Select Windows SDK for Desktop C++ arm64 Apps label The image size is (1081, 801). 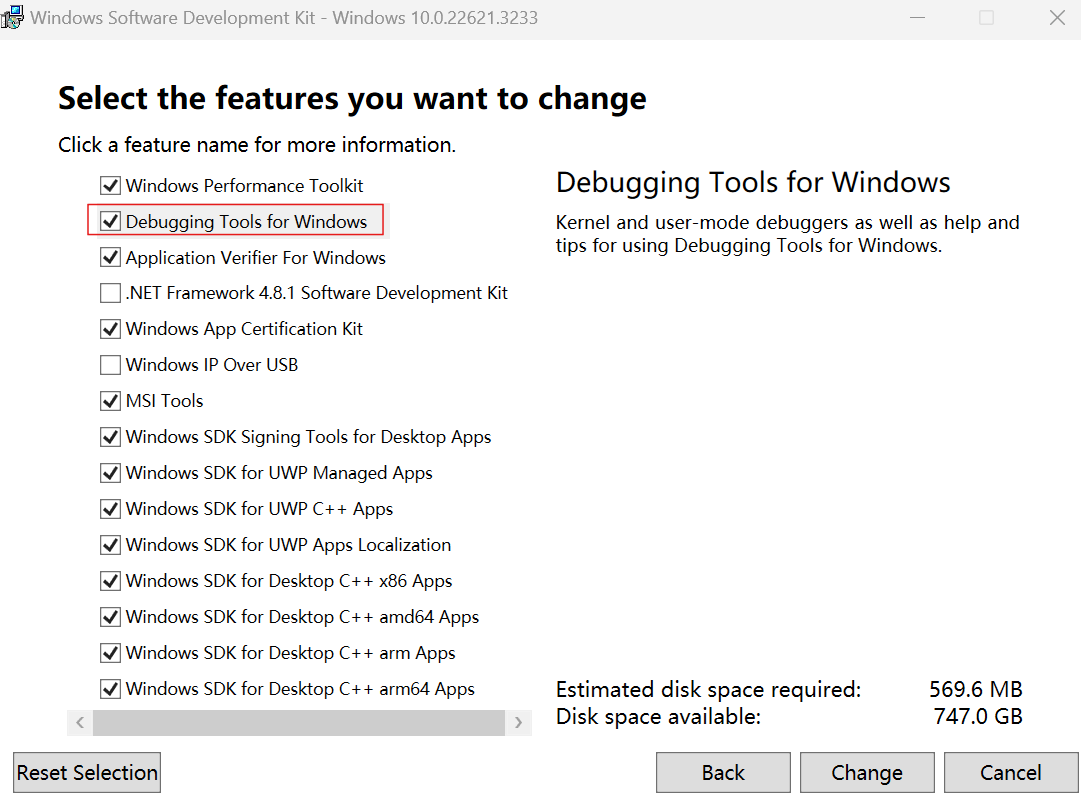(x=300, y=689)
